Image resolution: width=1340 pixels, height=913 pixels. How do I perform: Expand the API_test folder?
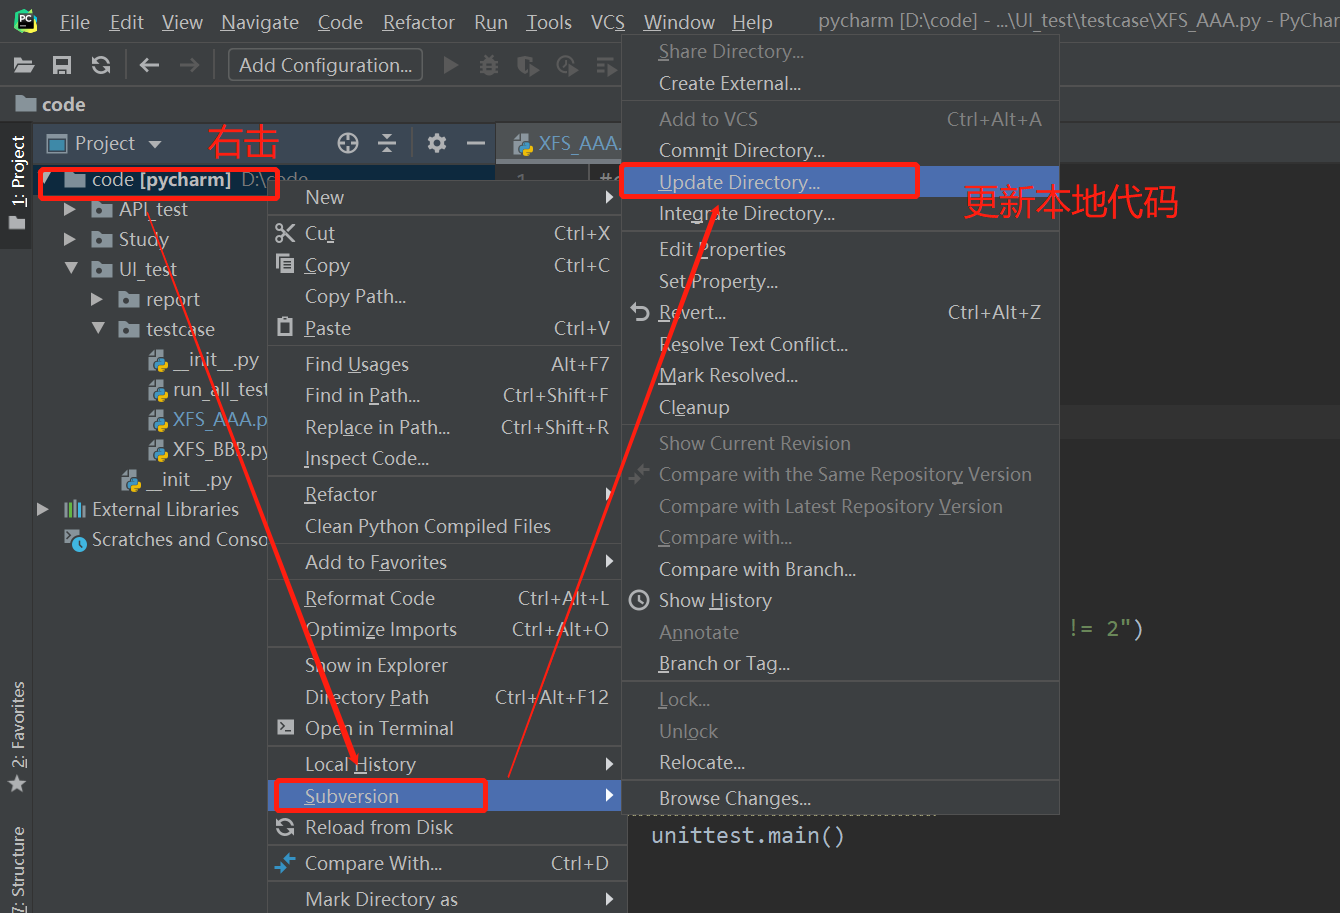pos(71,209)
